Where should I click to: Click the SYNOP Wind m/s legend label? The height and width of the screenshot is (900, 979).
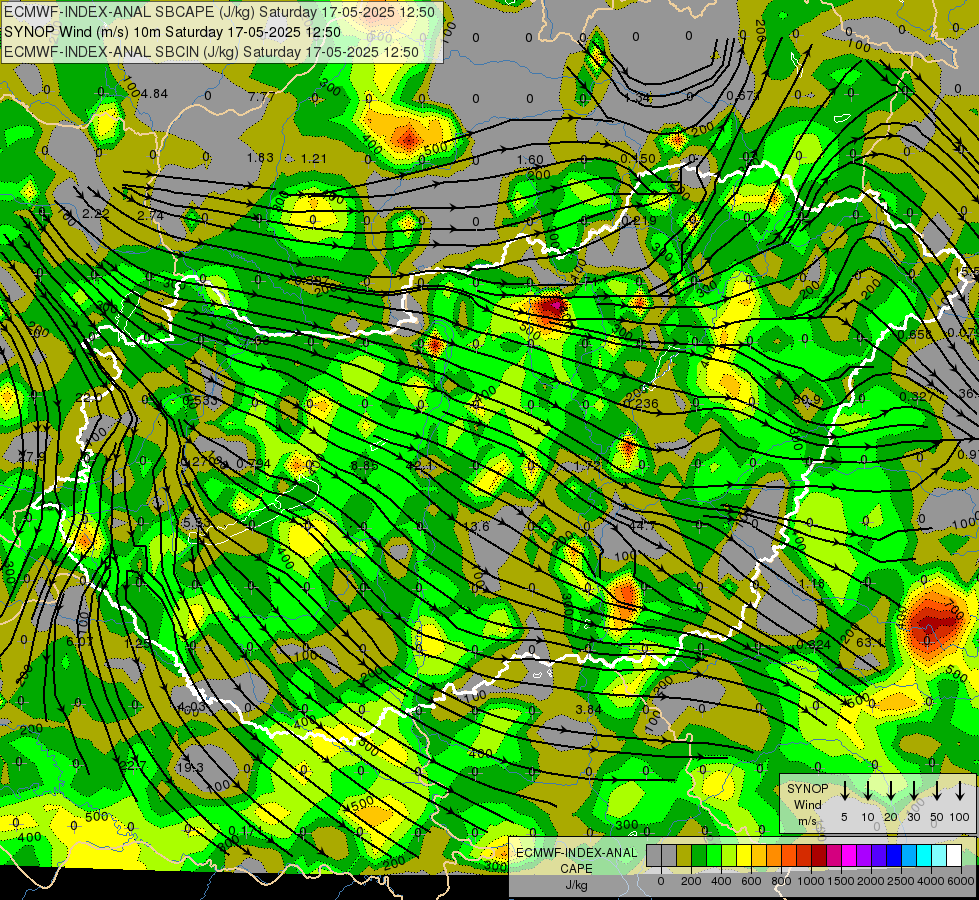click(807, 804)
